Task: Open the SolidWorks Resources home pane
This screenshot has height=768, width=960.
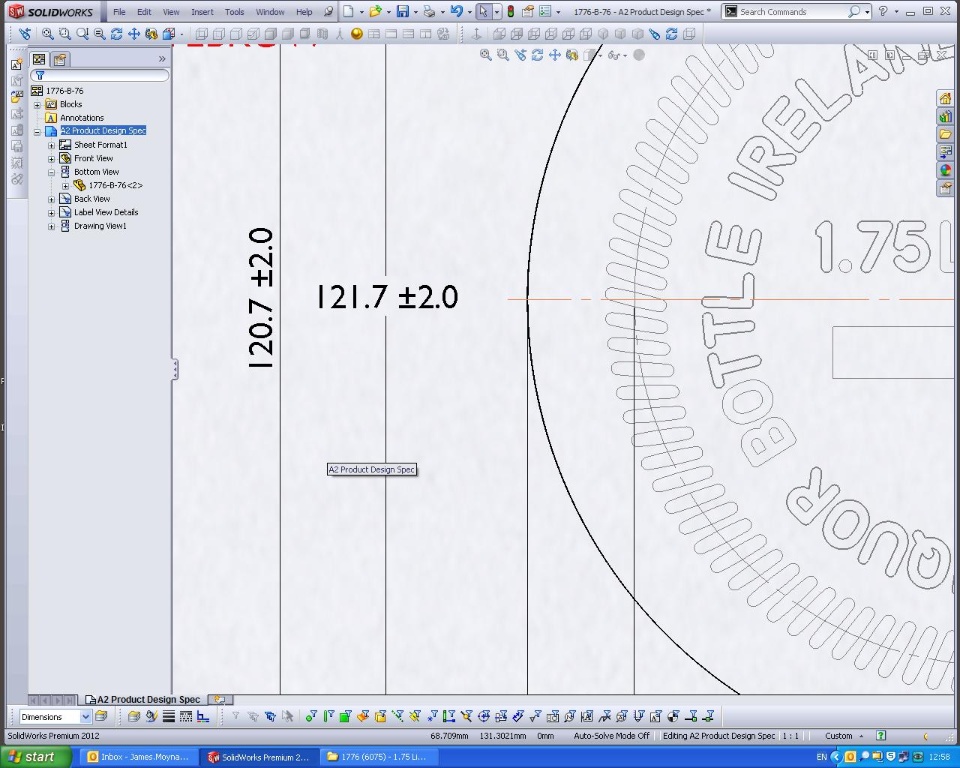Action: [945, 99]
